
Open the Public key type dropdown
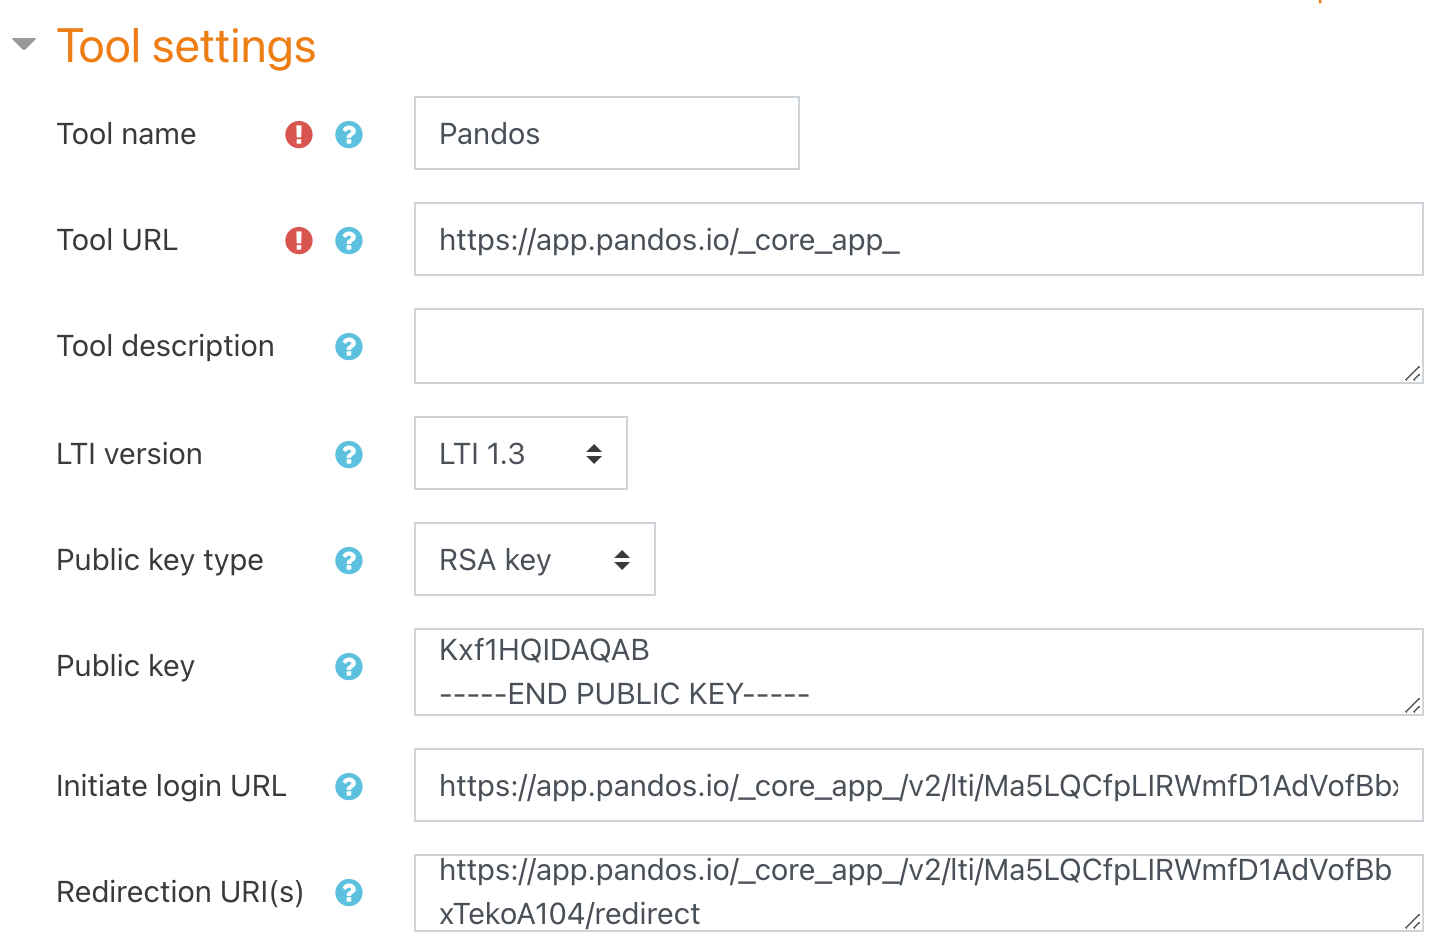pyautogui.click(x=535, y=559)
